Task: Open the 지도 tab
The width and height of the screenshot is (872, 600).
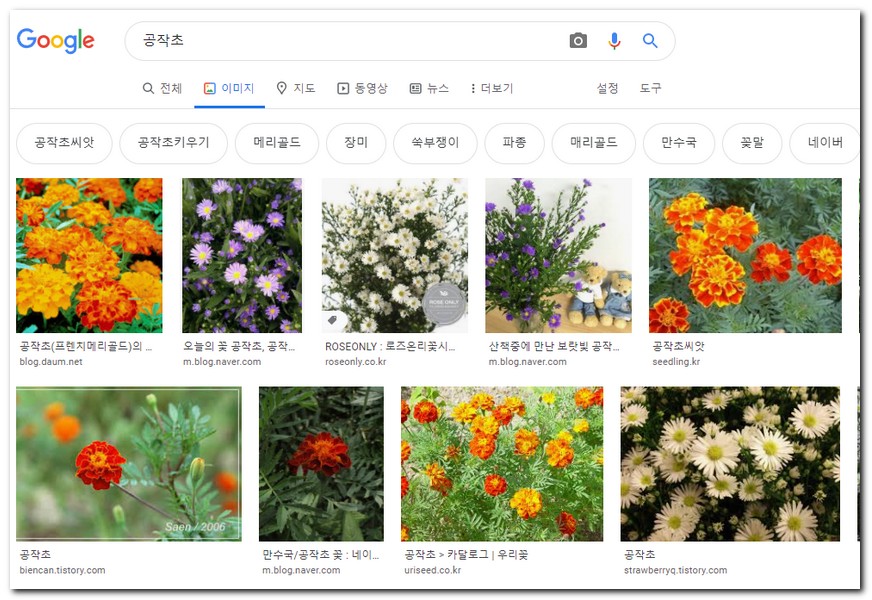Action: 295,88
